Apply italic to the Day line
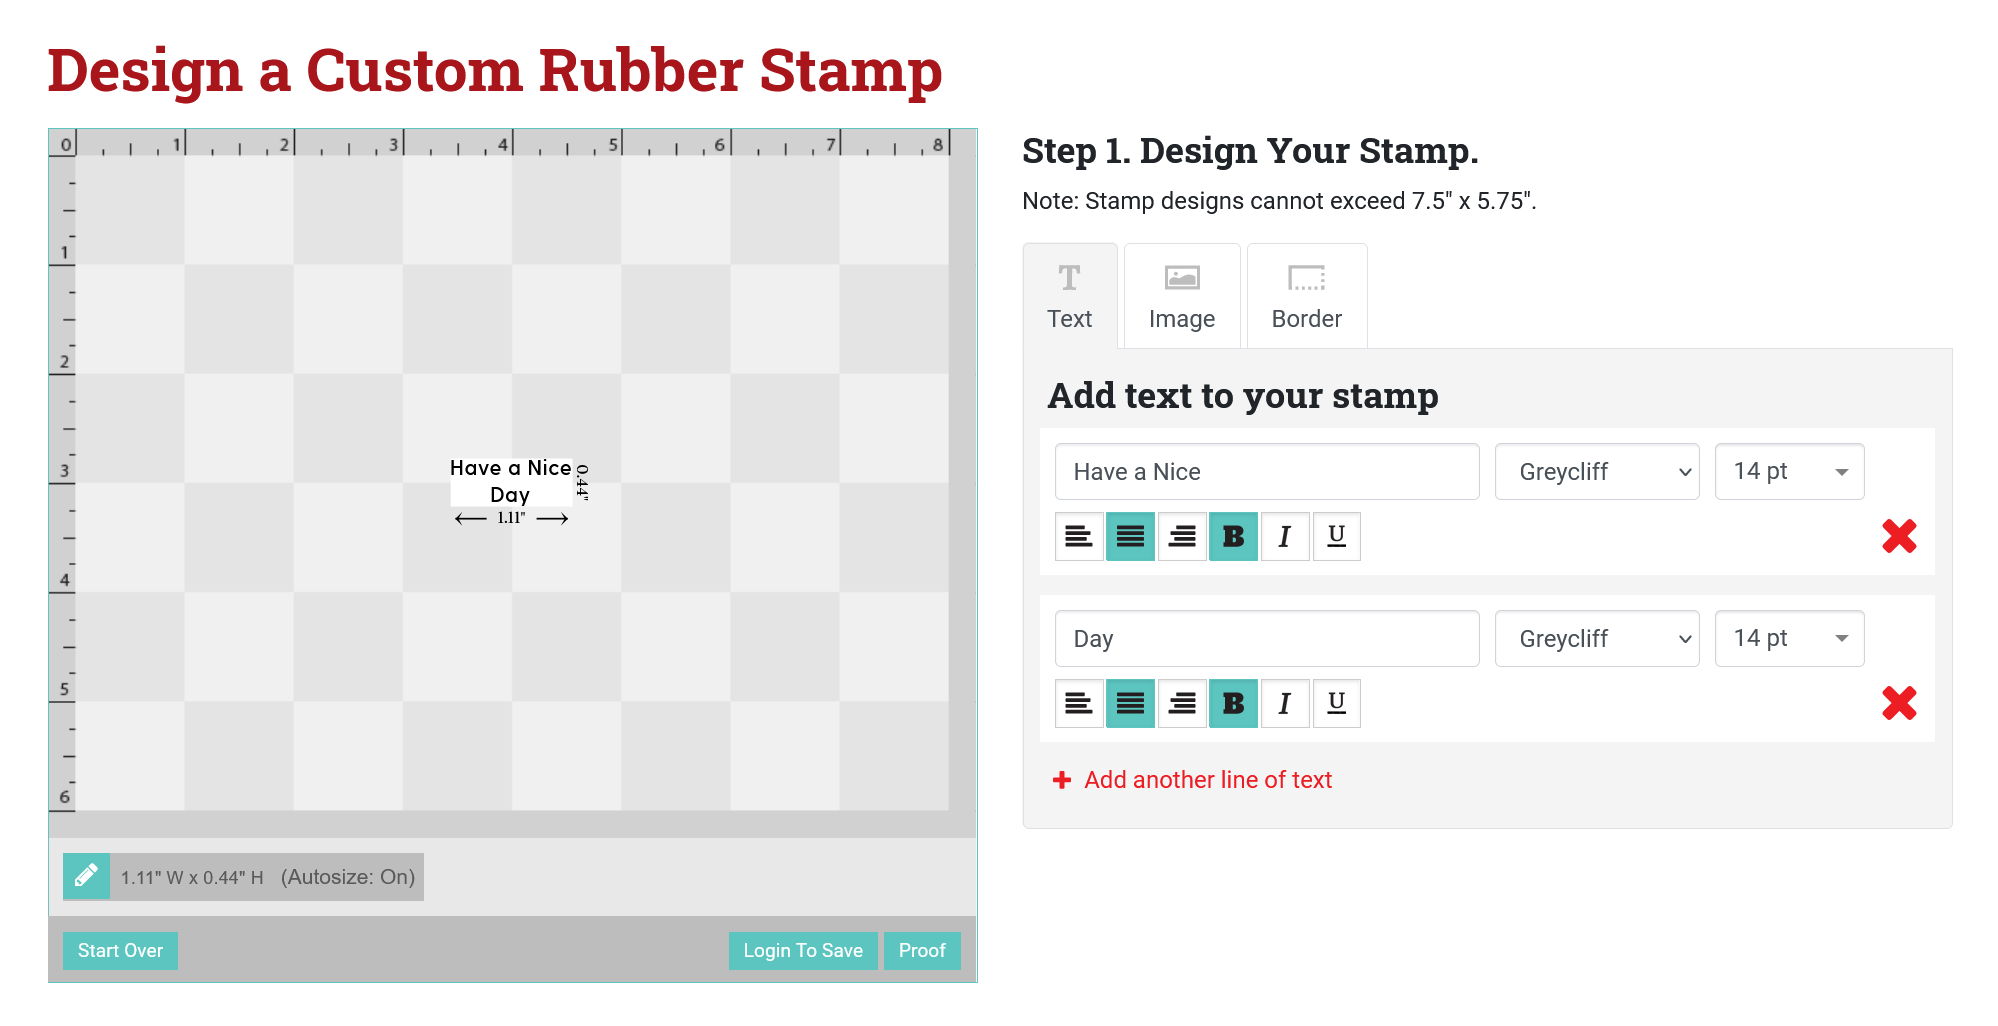Image resolution: width=1998 pixels, height=1026 pixels. tap(1285, 703)
